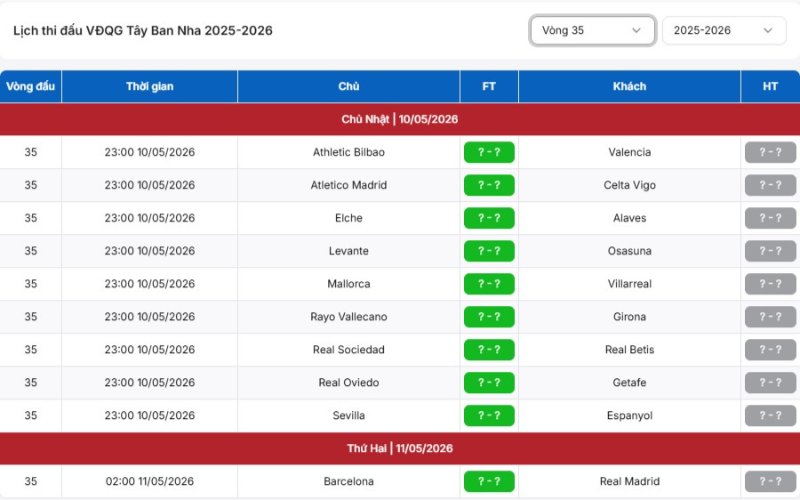800x500 pixels.
Task: Select home team Mallorca
Action: coord(348,284)
